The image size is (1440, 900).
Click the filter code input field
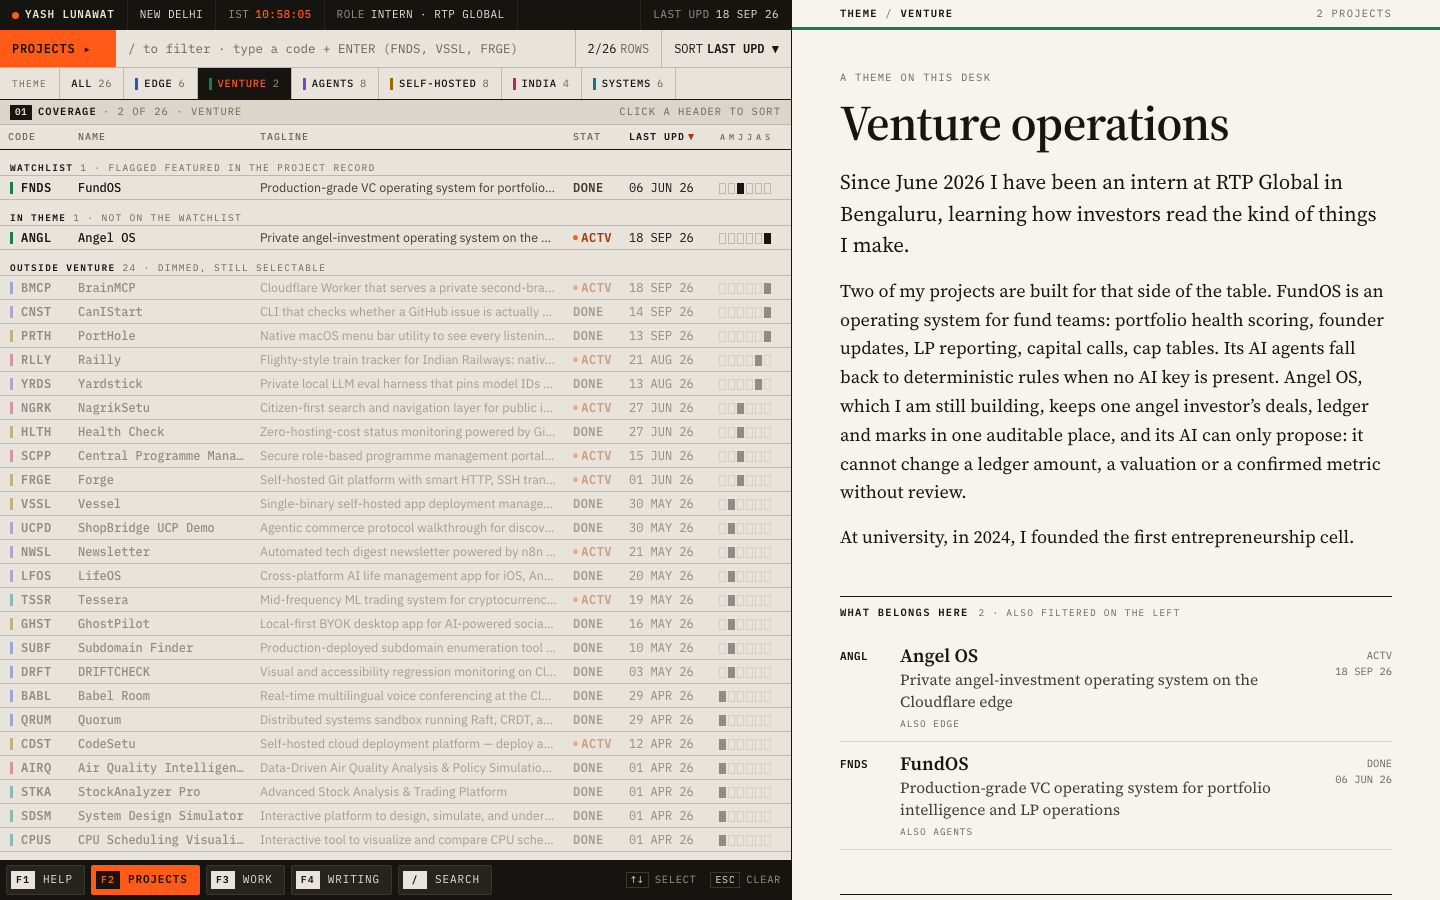[346, 48]
